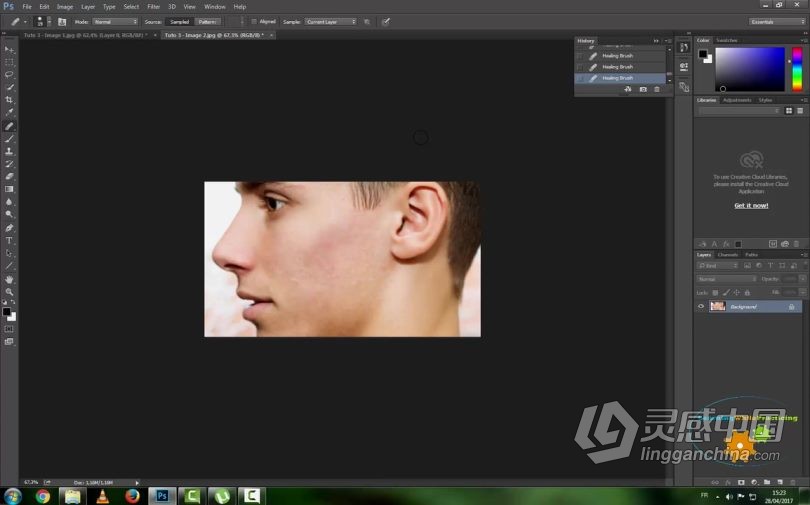
Task: Toggle lock transparent pixels in Layers panel
Action: (715, 293)
